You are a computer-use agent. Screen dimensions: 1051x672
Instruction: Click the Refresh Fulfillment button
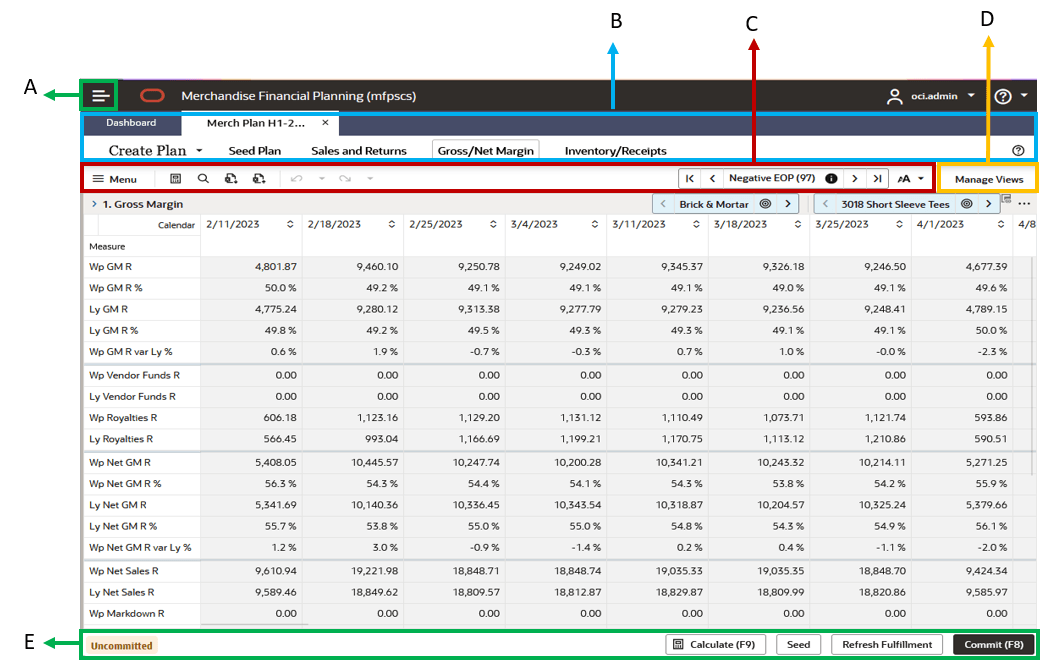[x=887, y=645]
